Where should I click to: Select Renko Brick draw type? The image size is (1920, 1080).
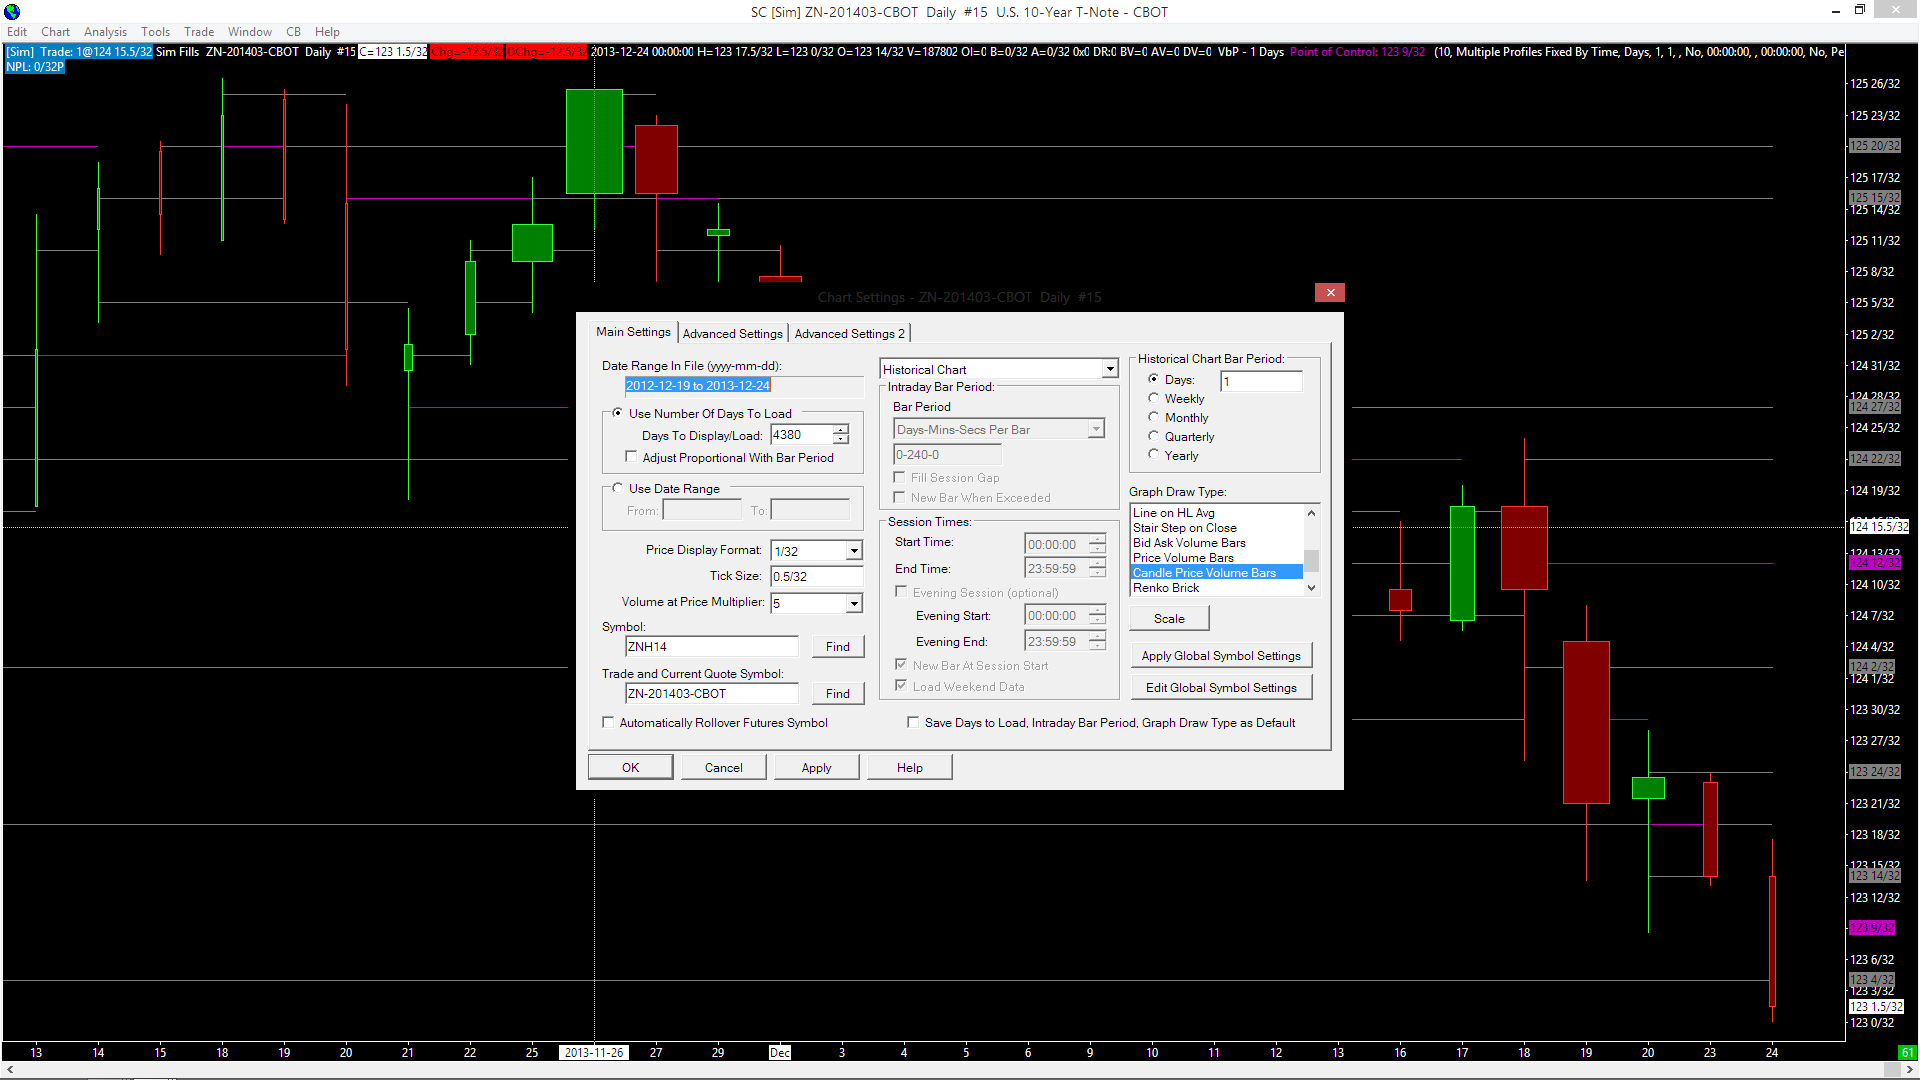[1166, 588]
